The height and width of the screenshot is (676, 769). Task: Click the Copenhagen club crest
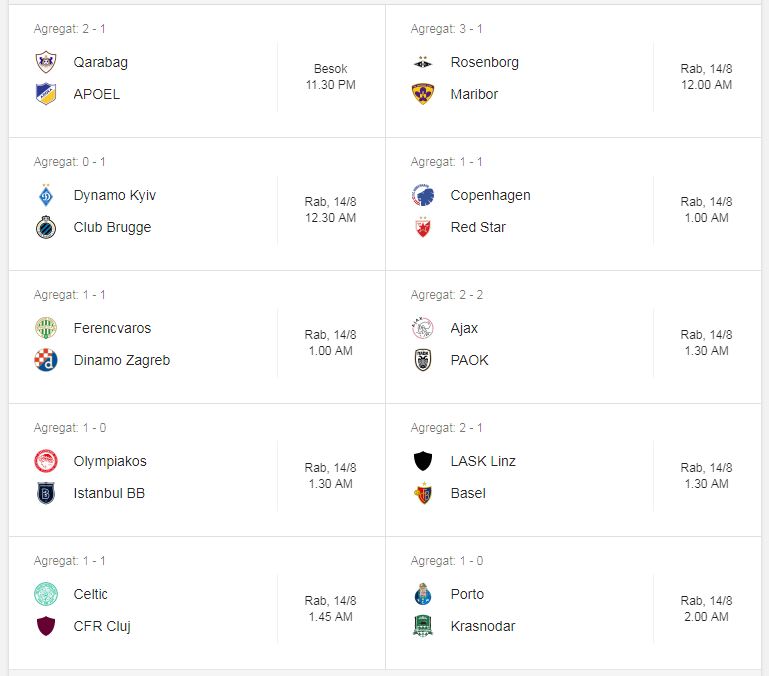tap(423, 195)
